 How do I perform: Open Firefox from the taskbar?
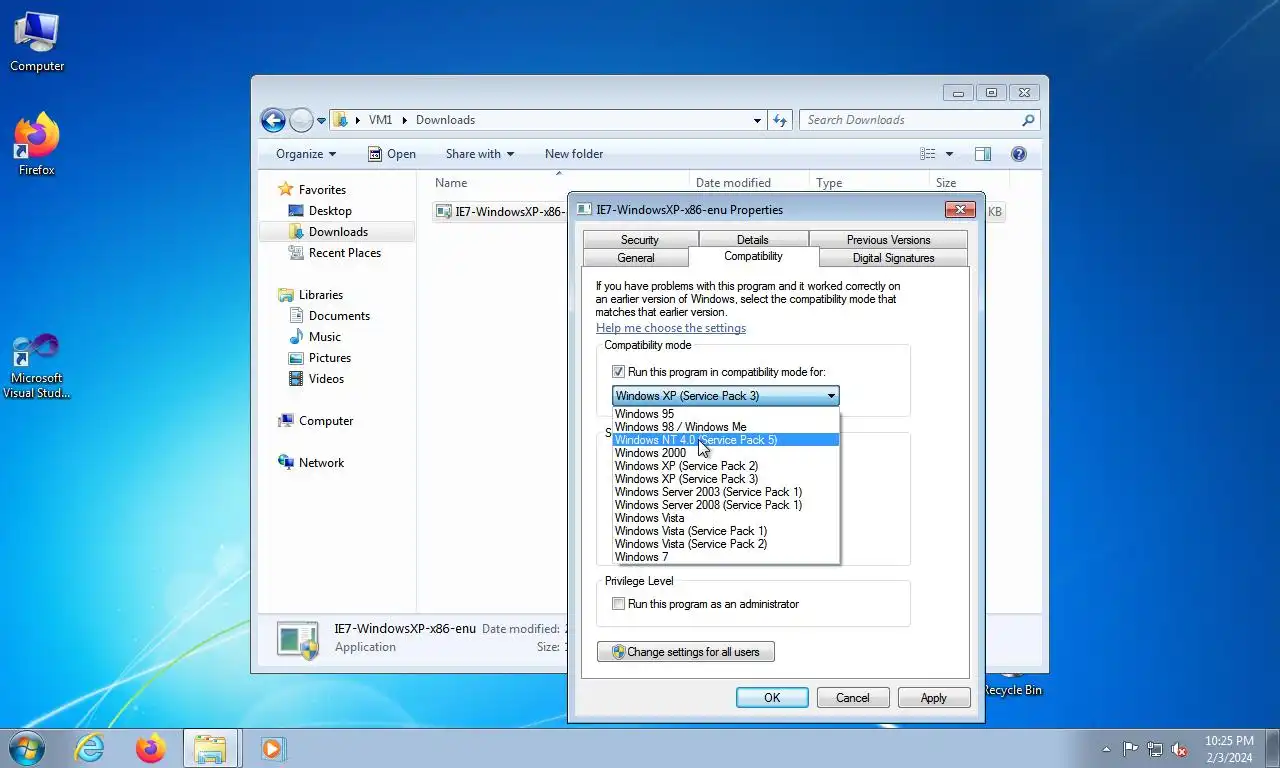pos(150,748)
